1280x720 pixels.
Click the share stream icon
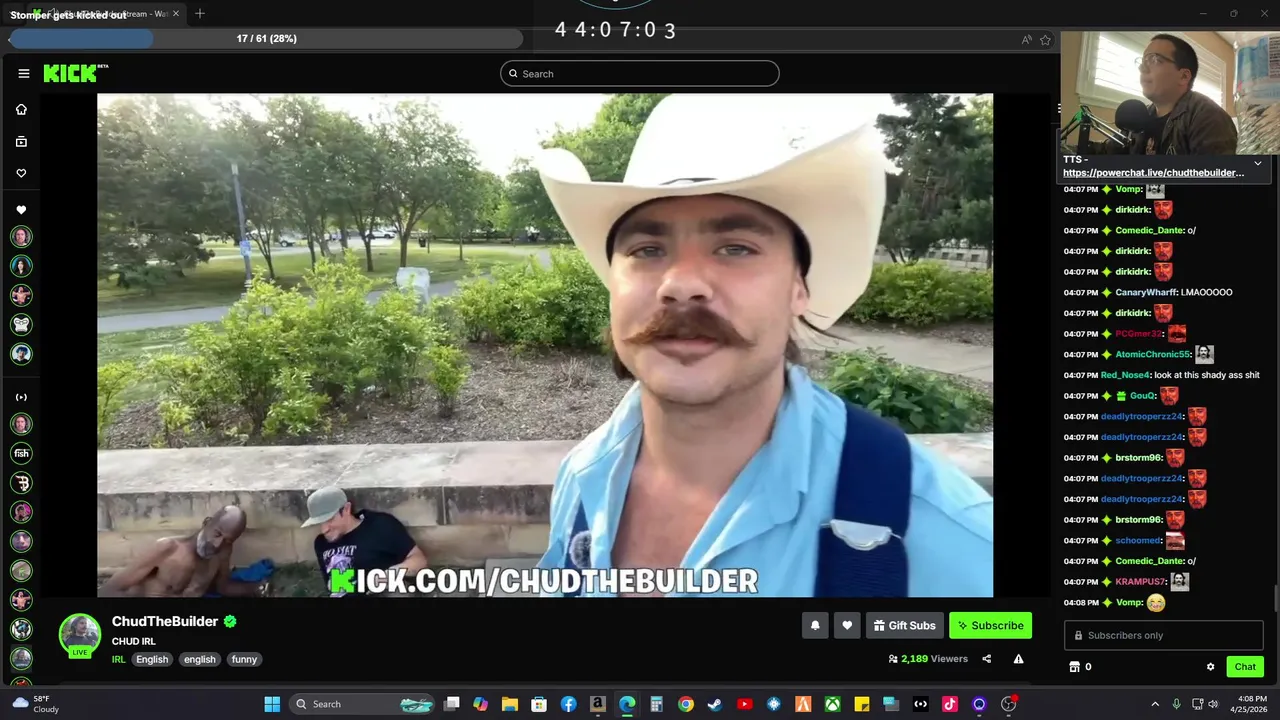[987, 659]
